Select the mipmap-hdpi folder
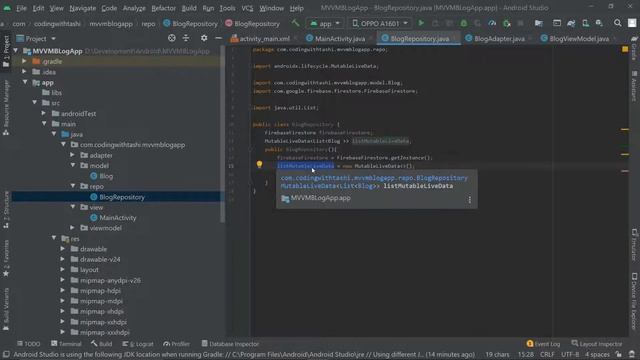This screenshot has width=640, height=360. [x=96, y=291]
